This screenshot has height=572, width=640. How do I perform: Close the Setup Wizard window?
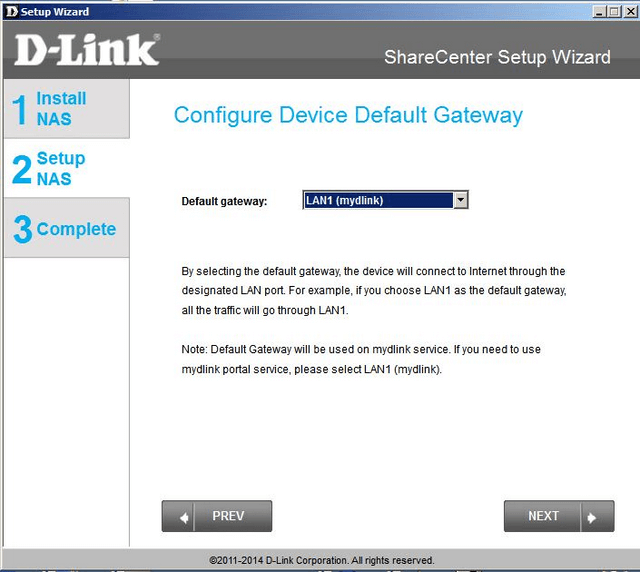click(x=630, y=11)
